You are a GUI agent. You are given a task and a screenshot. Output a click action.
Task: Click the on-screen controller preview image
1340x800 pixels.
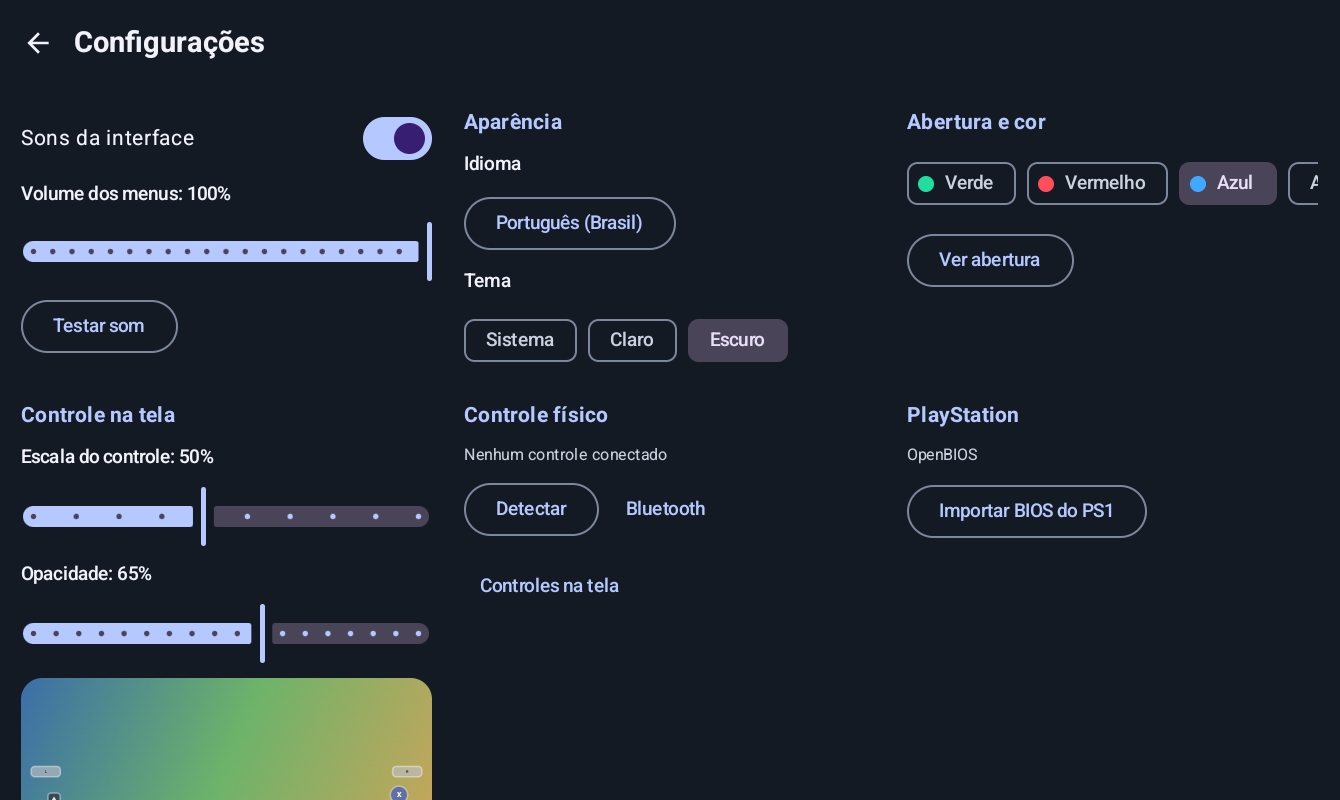(226, 739)
